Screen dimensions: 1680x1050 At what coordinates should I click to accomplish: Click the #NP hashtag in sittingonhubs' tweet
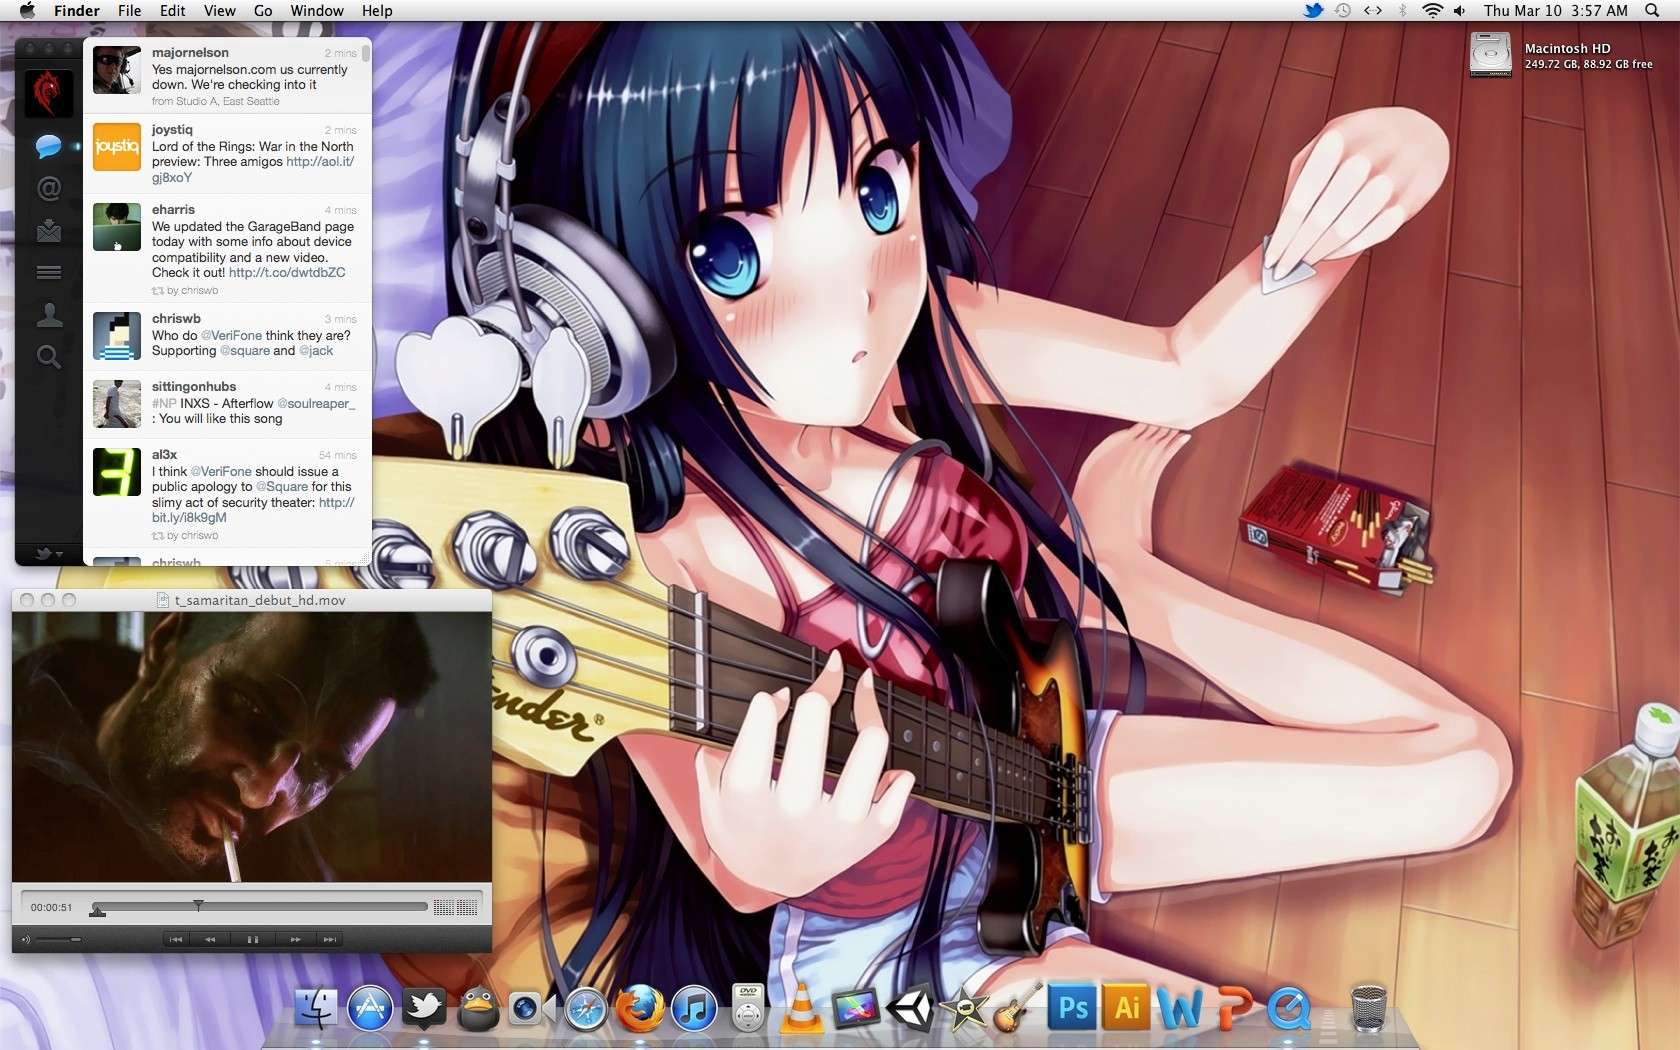click(164, 404)
